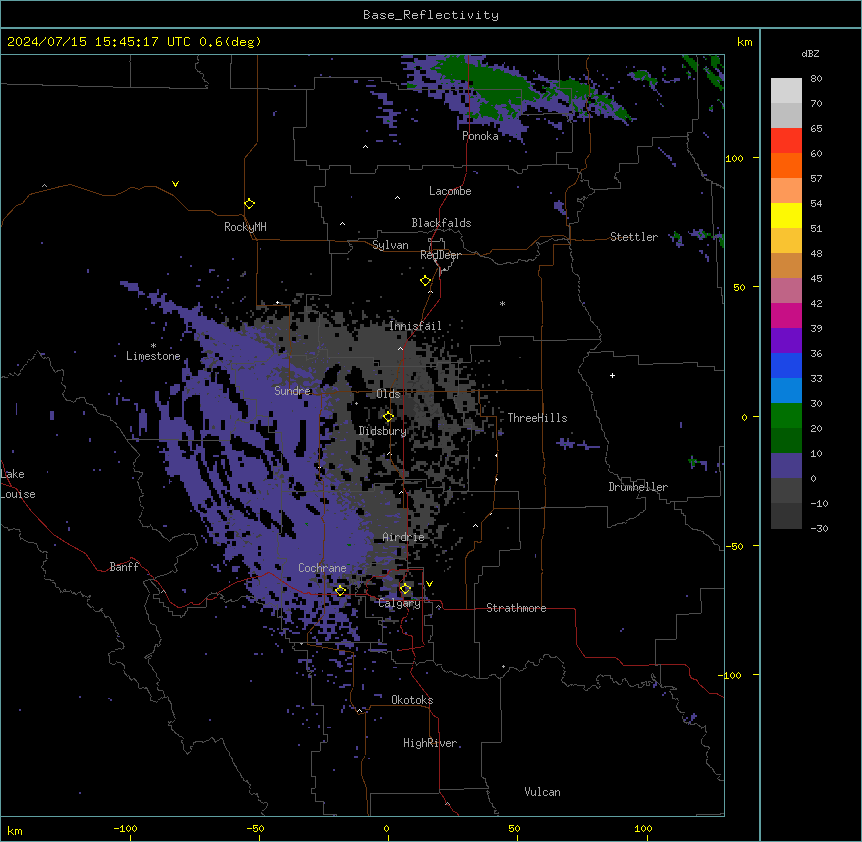Click the Lacombe label
This screenshot has height=842, width=862.
click(x=450, y=191)
